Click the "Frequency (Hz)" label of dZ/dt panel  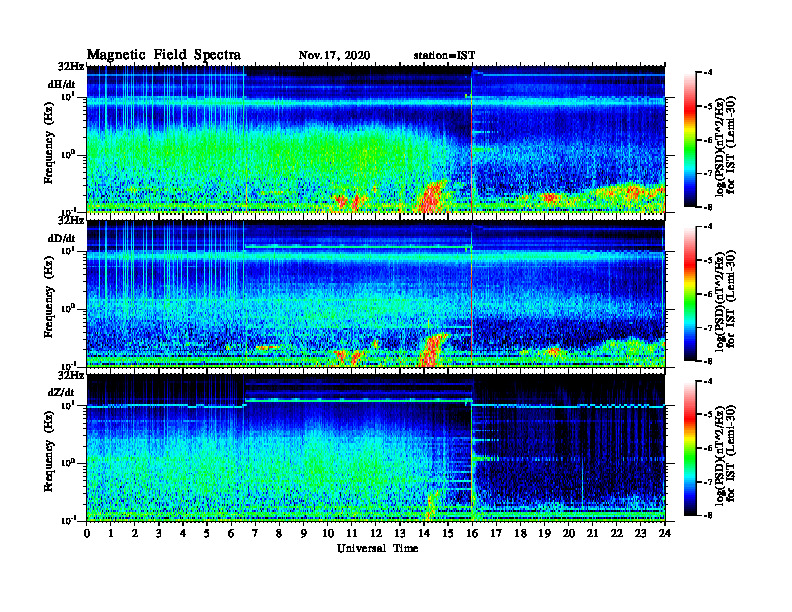pyautogui.click(x=48, y=451)
